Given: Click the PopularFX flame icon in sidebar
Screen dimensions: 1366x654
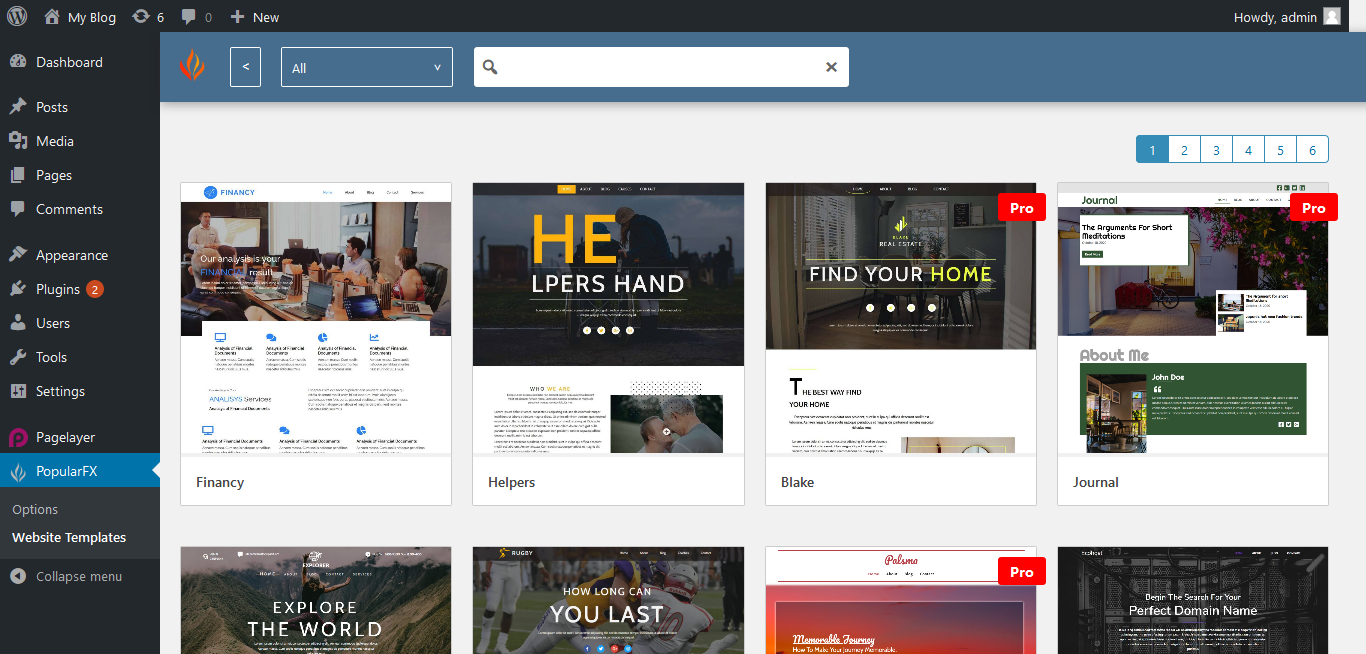Looking at the screenshot, I should 18,471.
